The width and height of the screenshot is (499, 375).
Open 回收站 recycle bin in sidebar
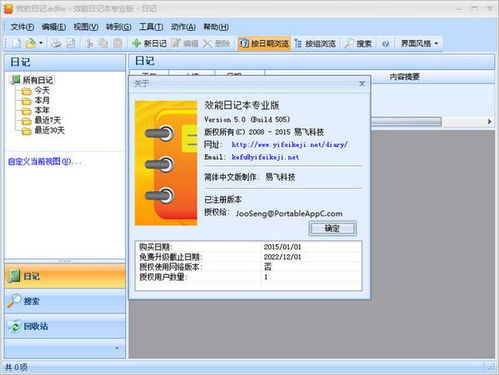65,326
